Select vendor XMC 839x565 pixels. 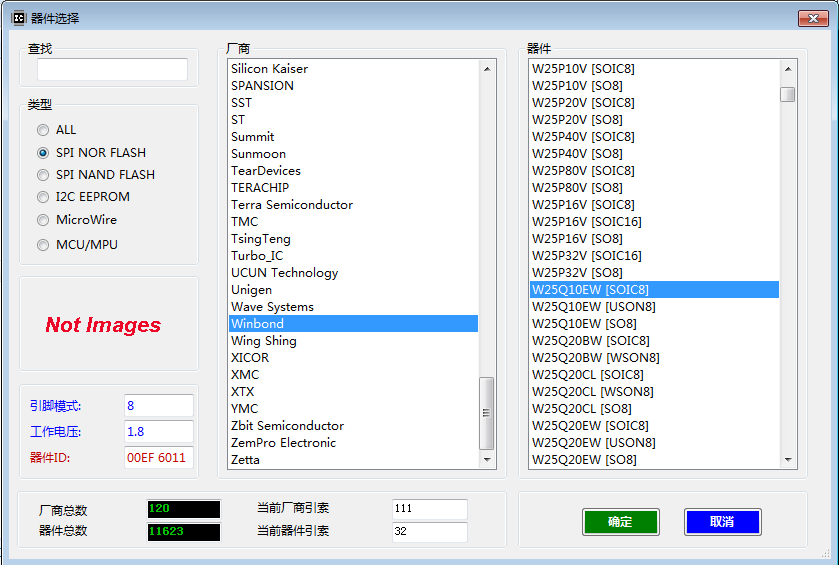point(353,375)
